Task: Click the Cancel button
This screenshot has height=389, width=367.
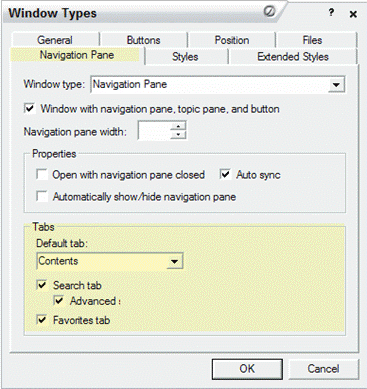Action: [323, 369]
